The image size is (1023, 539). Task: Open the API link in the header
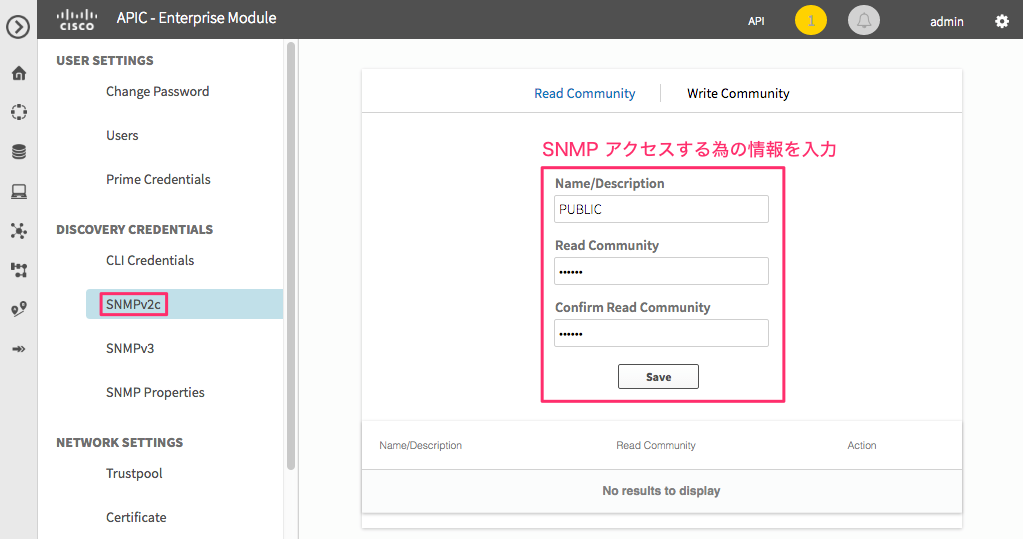point(756,22)
